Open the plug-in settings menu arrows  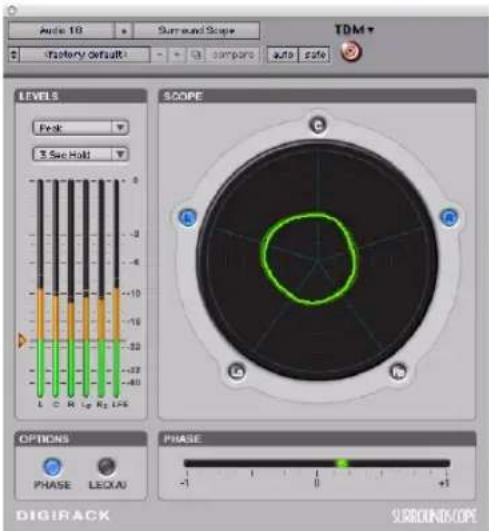[14, 55]
